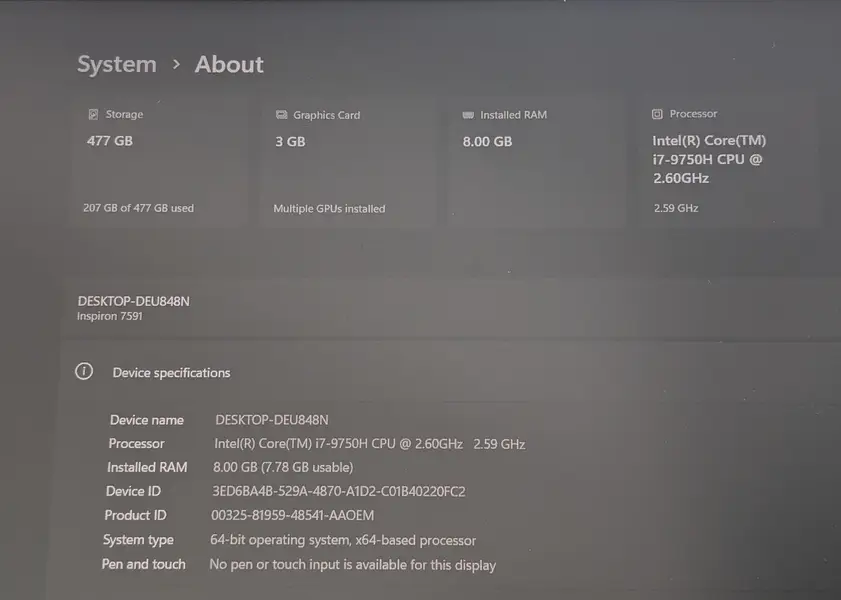This screenshot has width=841, height=600.
Task: Select the Device ID value
Action: point(339,491)
